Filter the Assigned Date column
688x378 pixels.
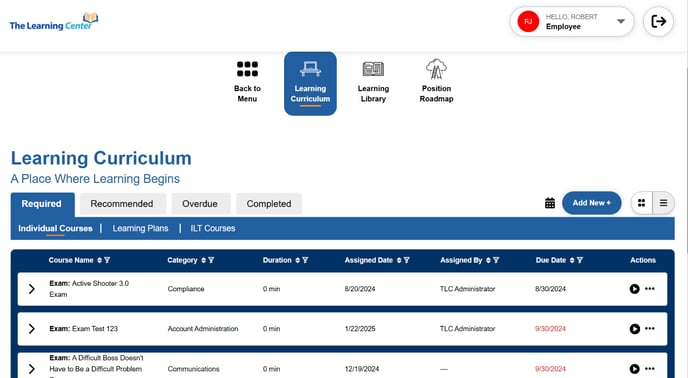[x=407, y=260]
